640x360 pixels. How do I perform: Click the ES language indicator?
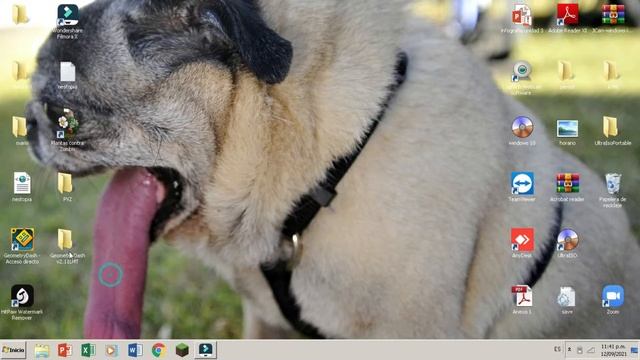pos(558,349)
